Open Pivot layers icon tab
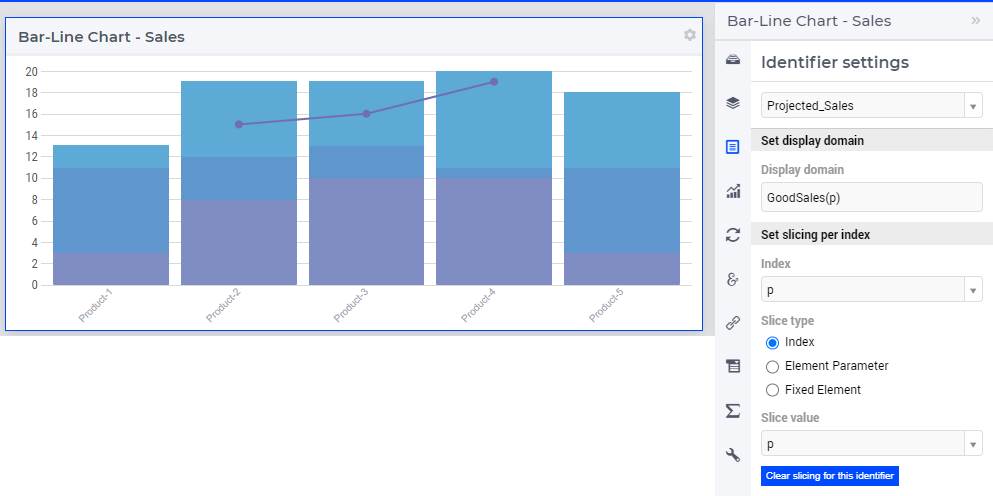 (x=733, y=103)
